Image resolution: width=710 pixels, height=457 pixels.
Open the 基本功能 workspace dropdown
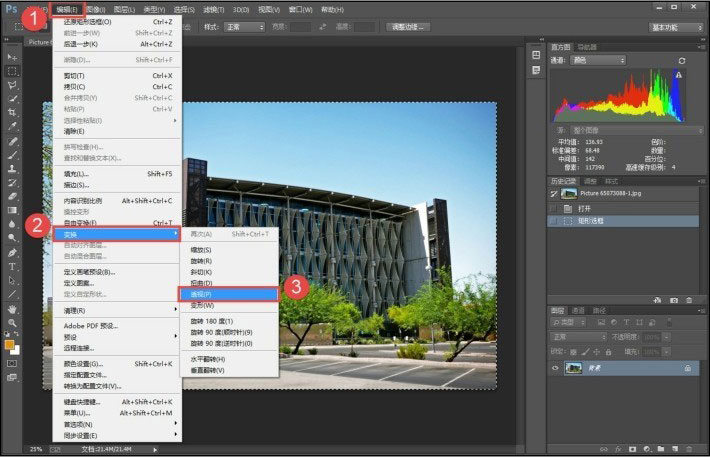click(x=667, y=27)
